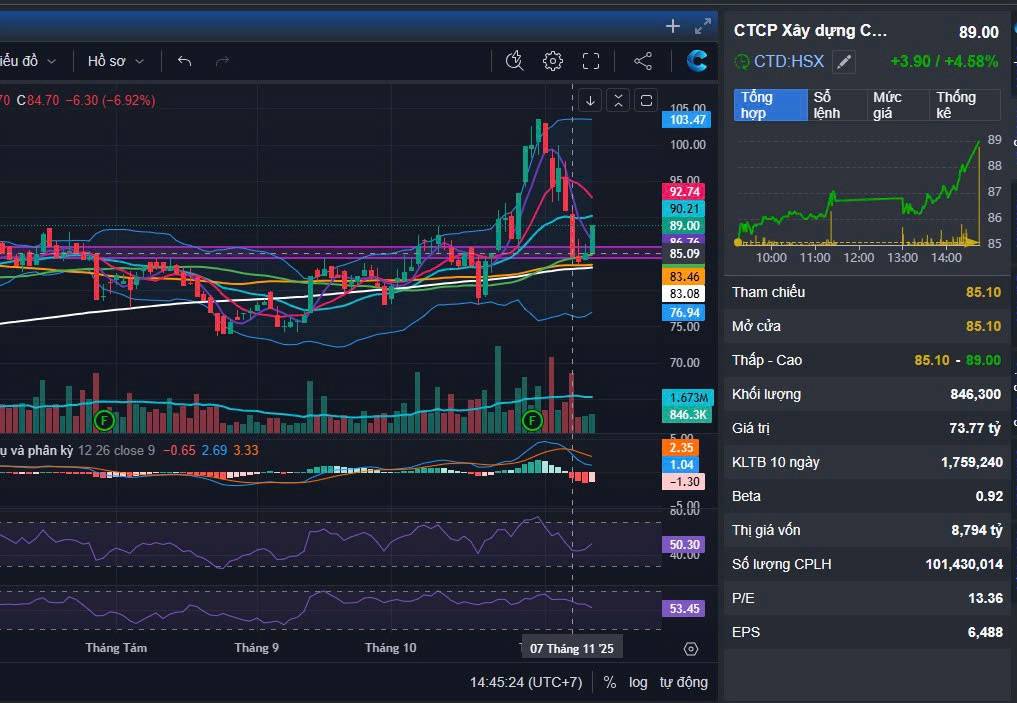Select the Mức giá tab
Viewport: 1017px width, 703px height.
click(x=898, y=105)
